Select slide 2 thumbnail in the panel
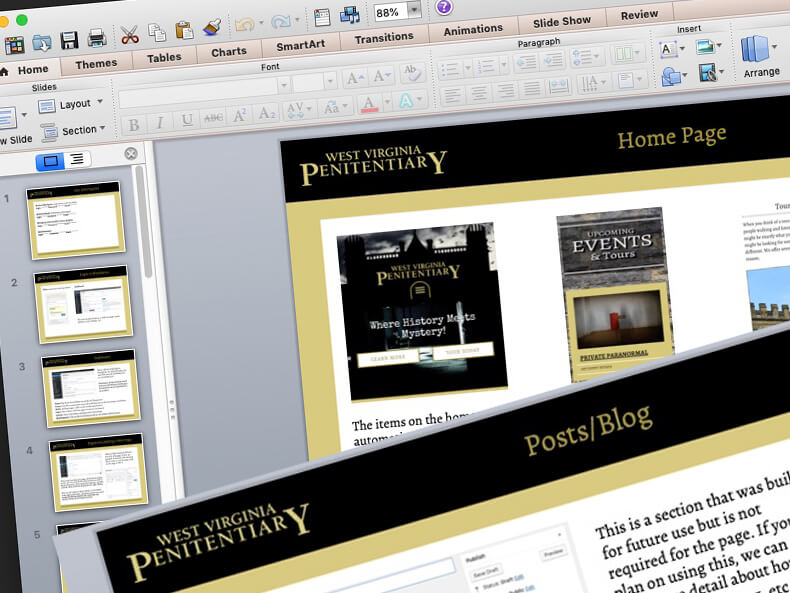Screen dimensions: 790x593 pyautogui.click(x=84, y=304)
